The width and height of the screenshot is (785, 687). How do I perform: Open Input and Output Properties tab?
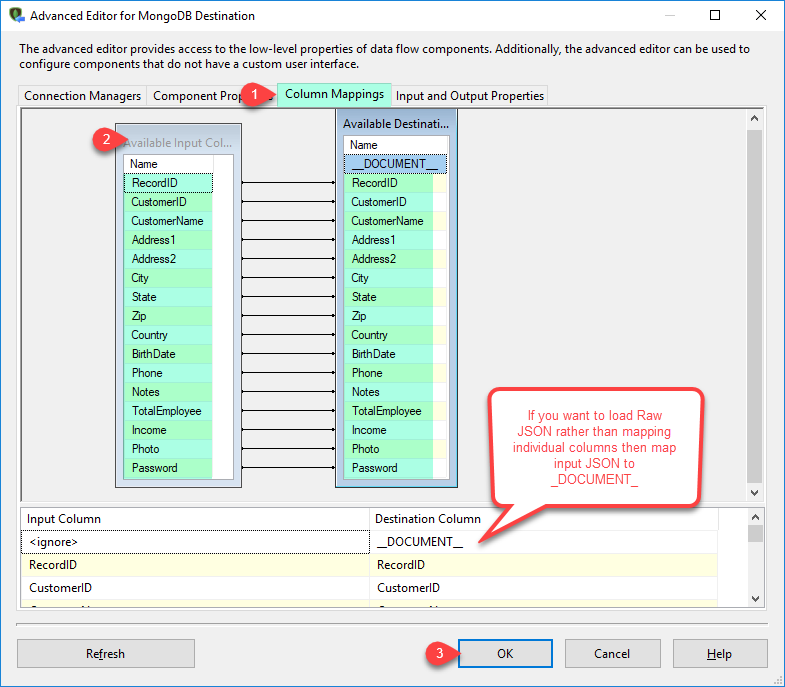point(470,96)
